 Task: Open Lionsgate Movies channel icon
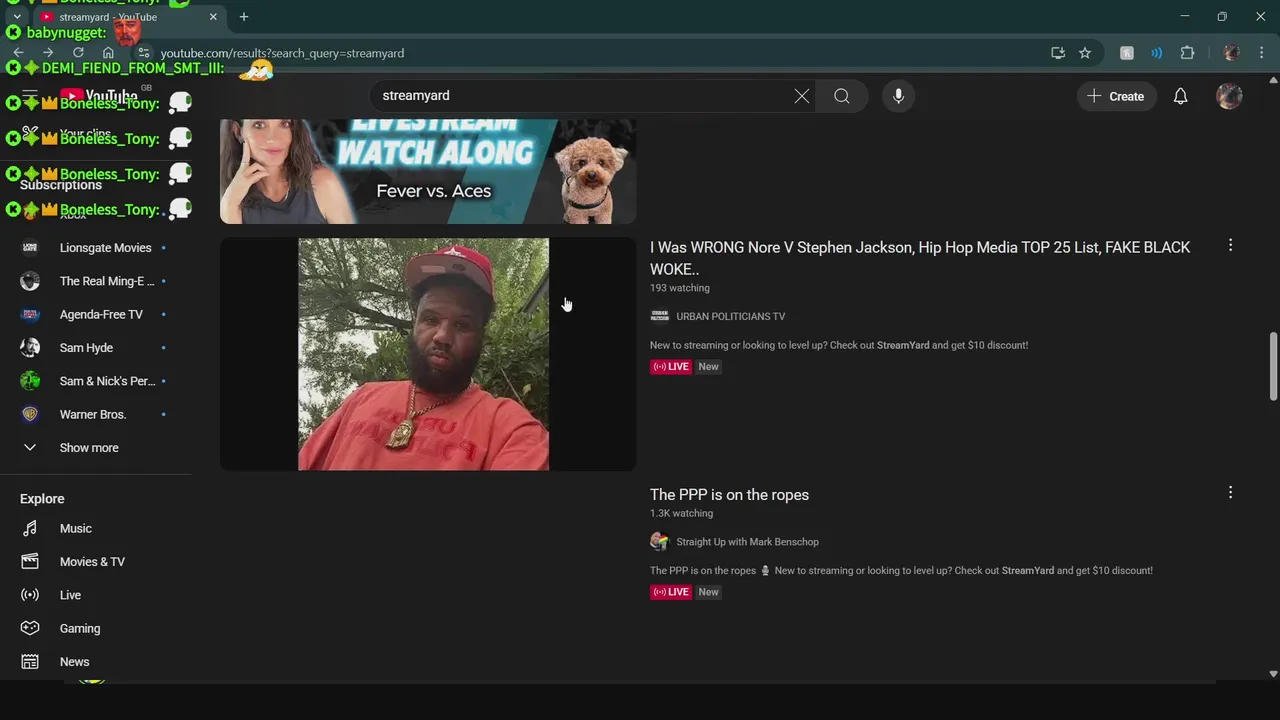tap(30, 248)
